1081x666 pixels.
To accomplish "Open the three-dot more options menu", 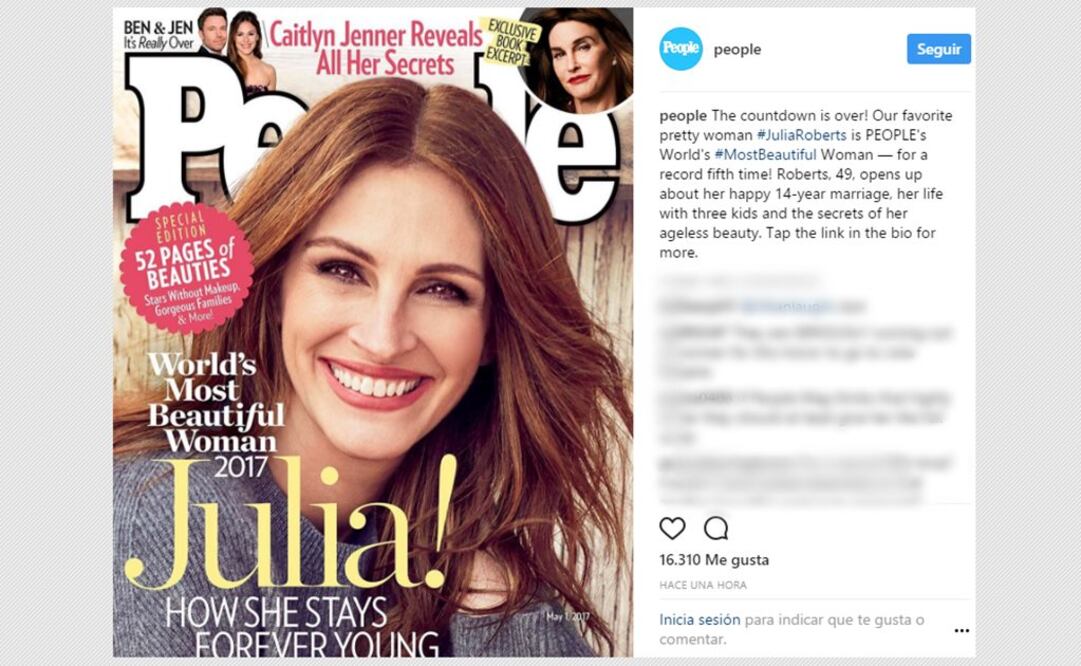I will click(962, 630).
